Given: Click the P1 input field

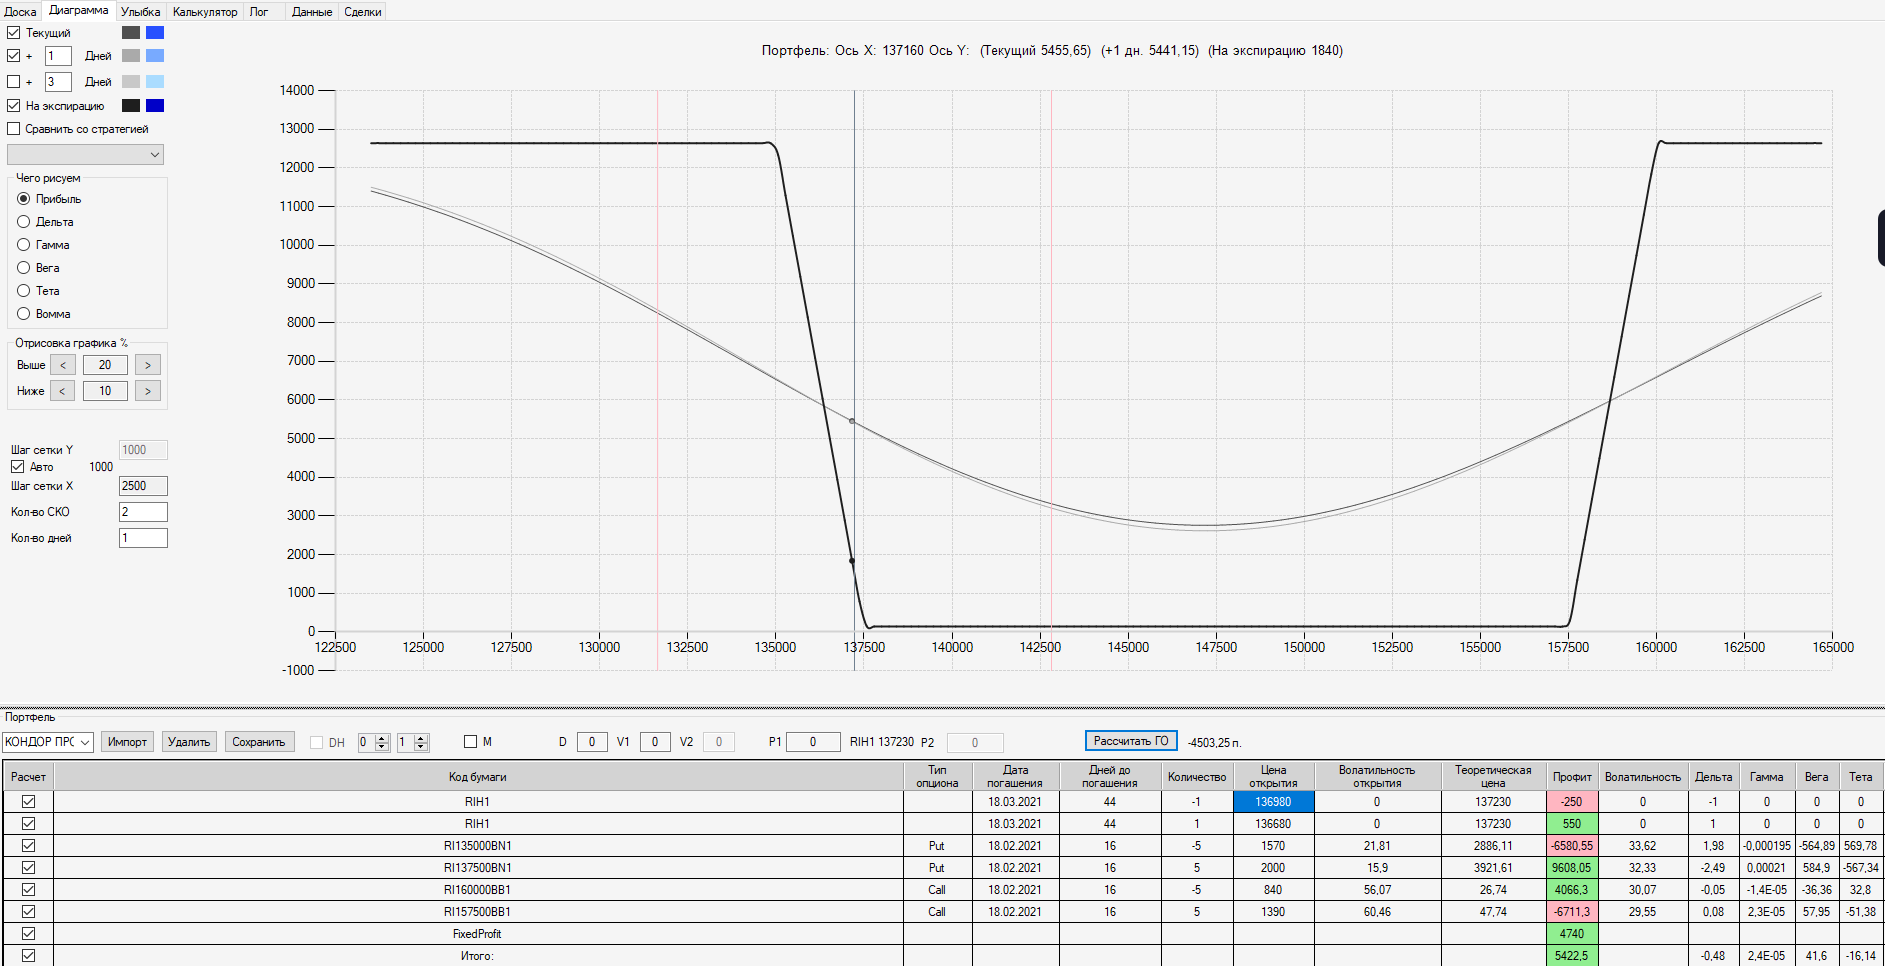Looking at the screenshot, I should pyautogui.click(x=813, y=742).
